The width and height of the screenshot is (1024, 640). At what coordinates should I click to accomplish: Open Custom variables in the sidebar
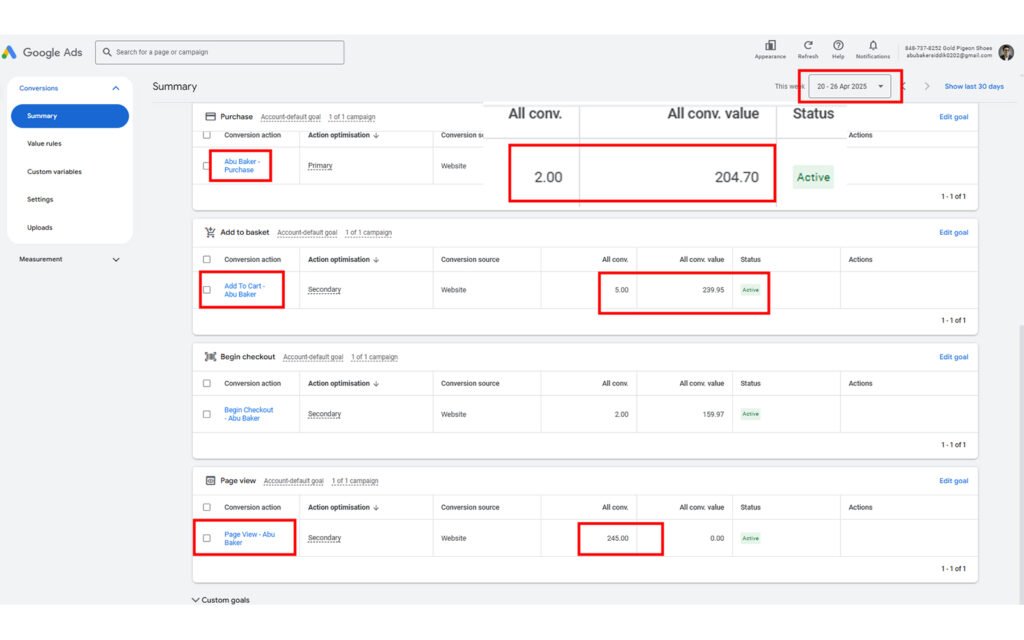point(54,172)
